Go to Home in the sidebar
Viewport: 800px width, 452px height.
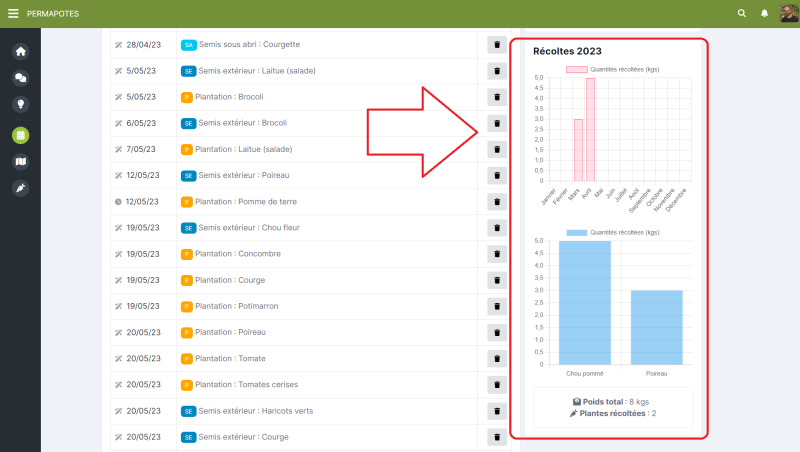click(20, 51)
